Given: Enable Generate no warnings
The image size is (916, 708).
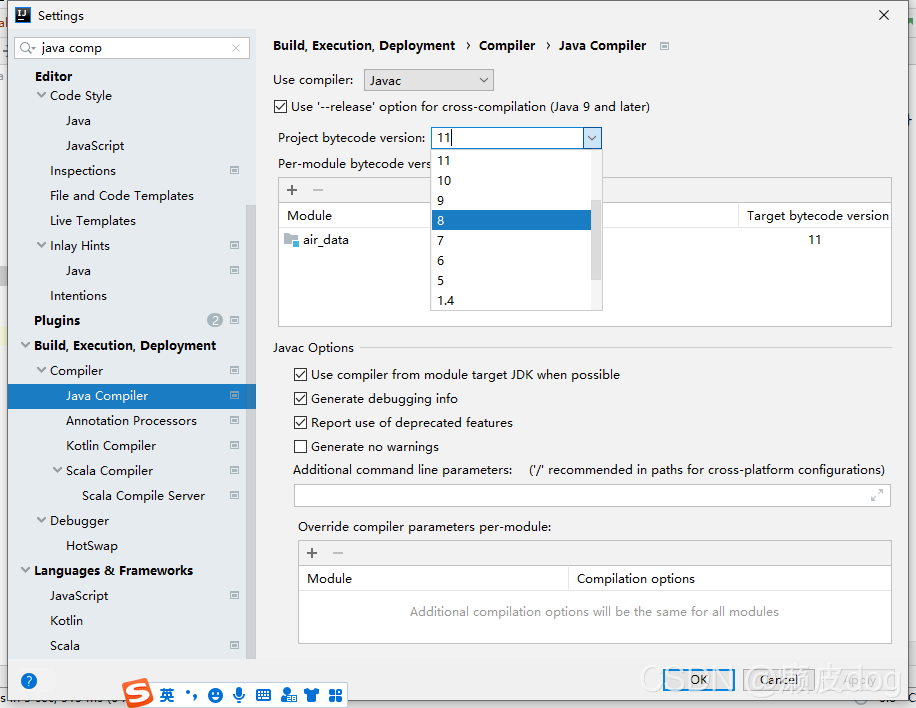Looking at the screenshot, I should pyautogui.click(x=300, y=447).
